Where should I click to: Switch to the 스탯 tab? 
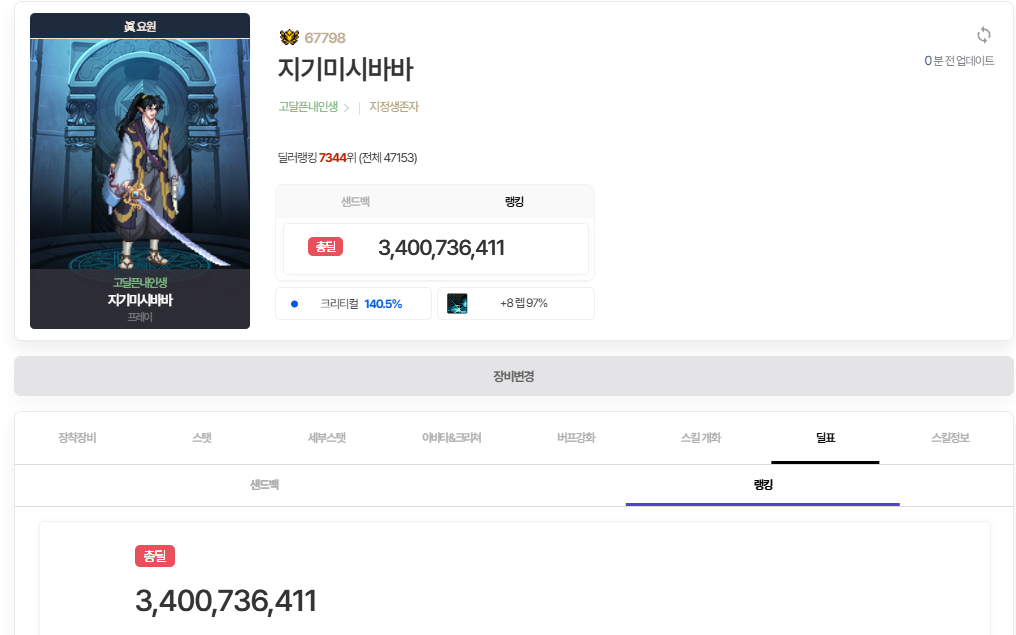pos(202,438)
